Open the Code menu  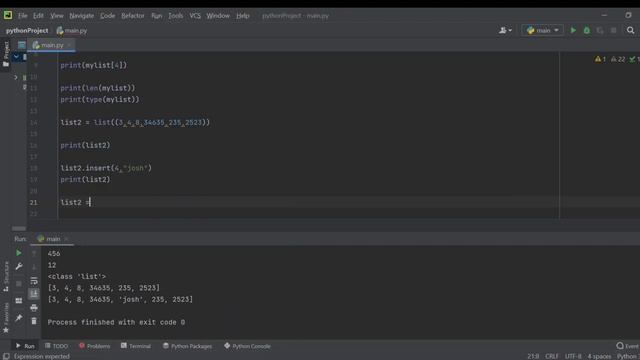[107, 16]
